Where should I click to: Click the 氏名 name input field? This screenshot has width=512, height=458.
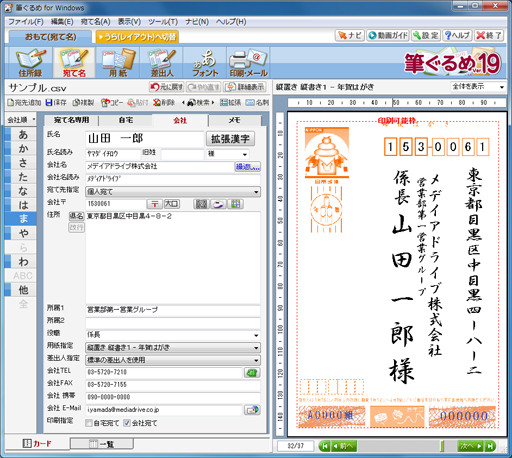[x=145, y=139]
